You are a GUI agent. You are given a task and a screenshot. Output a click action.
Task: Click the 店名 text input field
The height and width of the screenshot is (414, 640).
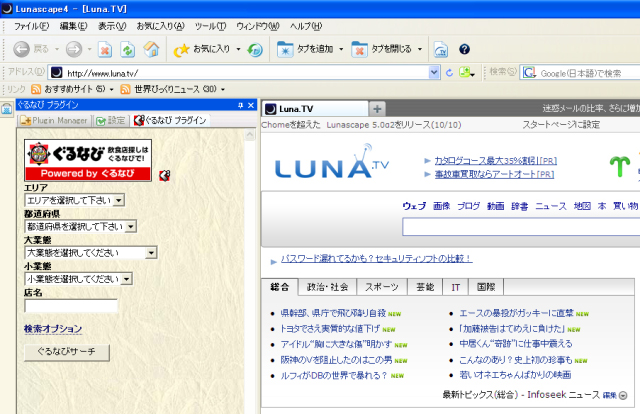(x=71, y=306)
